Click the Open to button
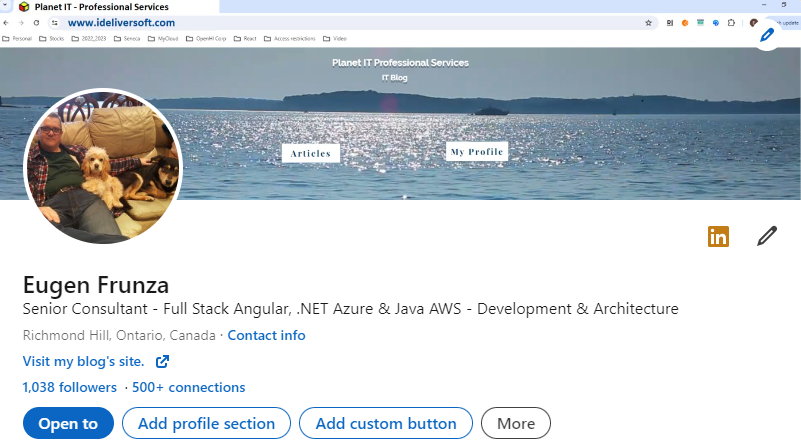 [68, 424]
